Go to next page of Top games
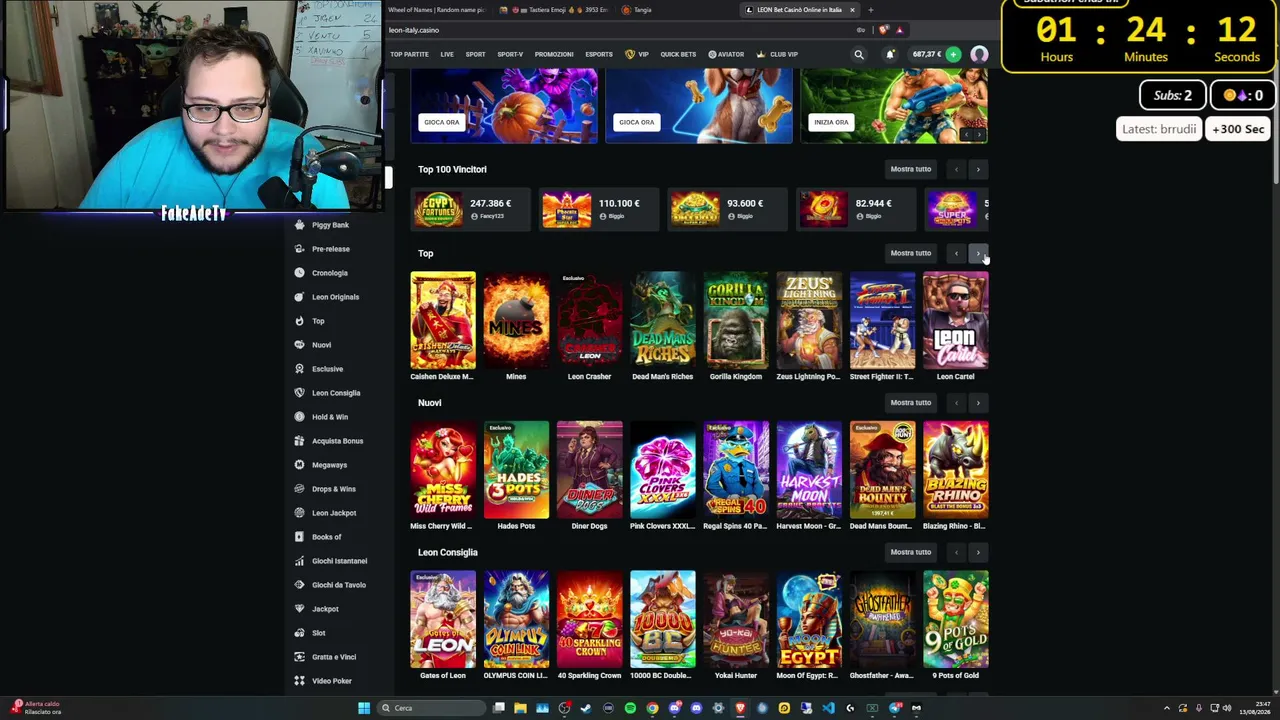The image size is (1280, 720). (x=978, y=253)
